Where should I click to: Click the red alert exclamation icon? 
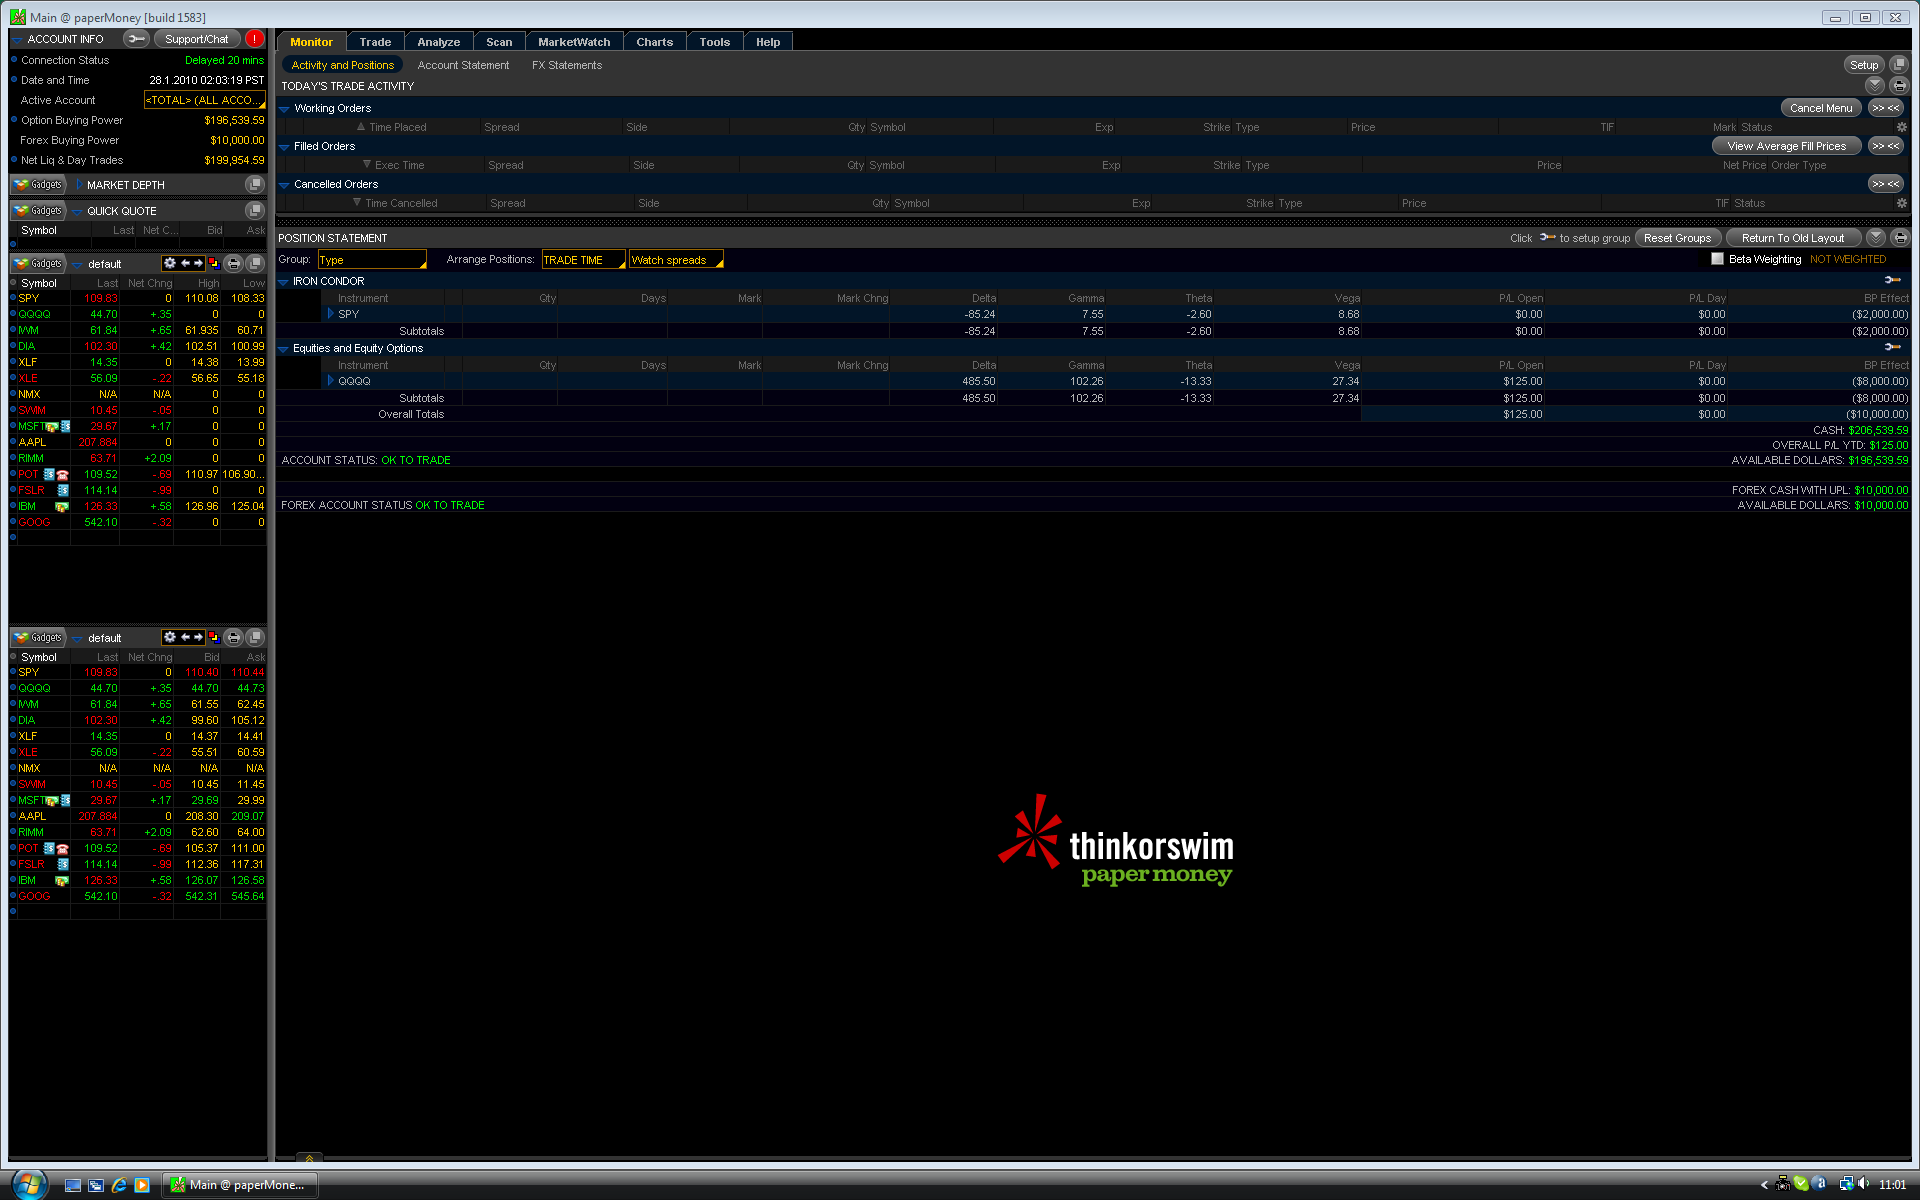[255, 39]
